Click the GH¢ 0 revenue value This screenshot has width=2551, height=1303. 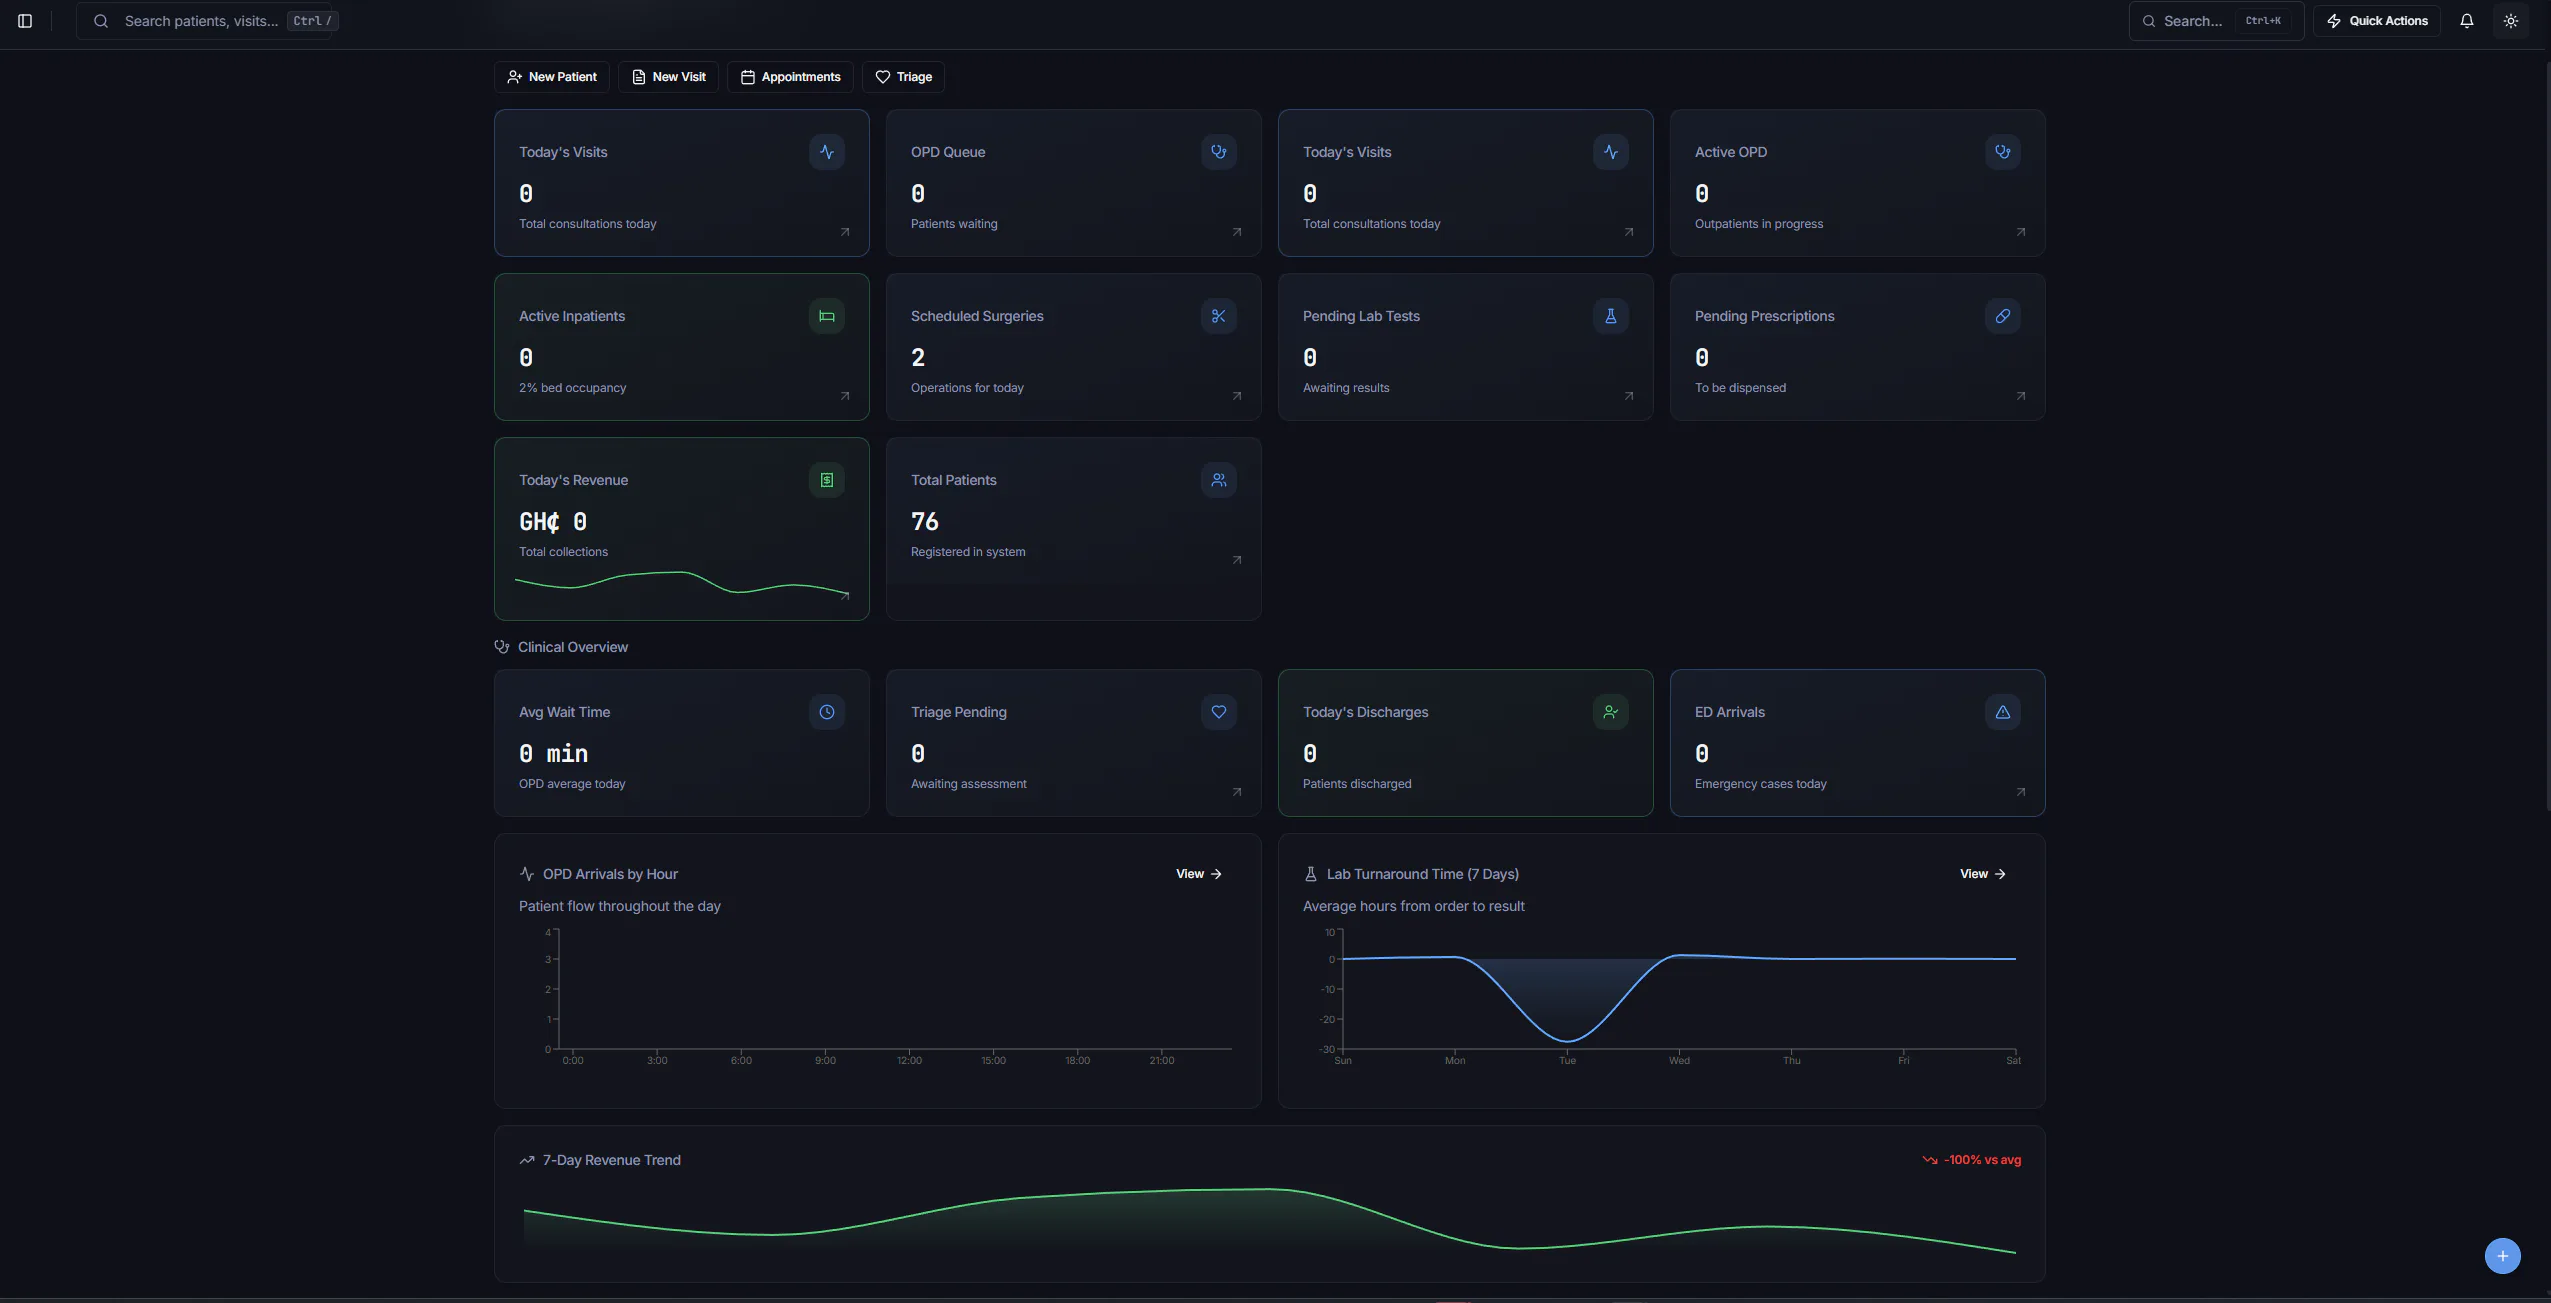point(553,522)
